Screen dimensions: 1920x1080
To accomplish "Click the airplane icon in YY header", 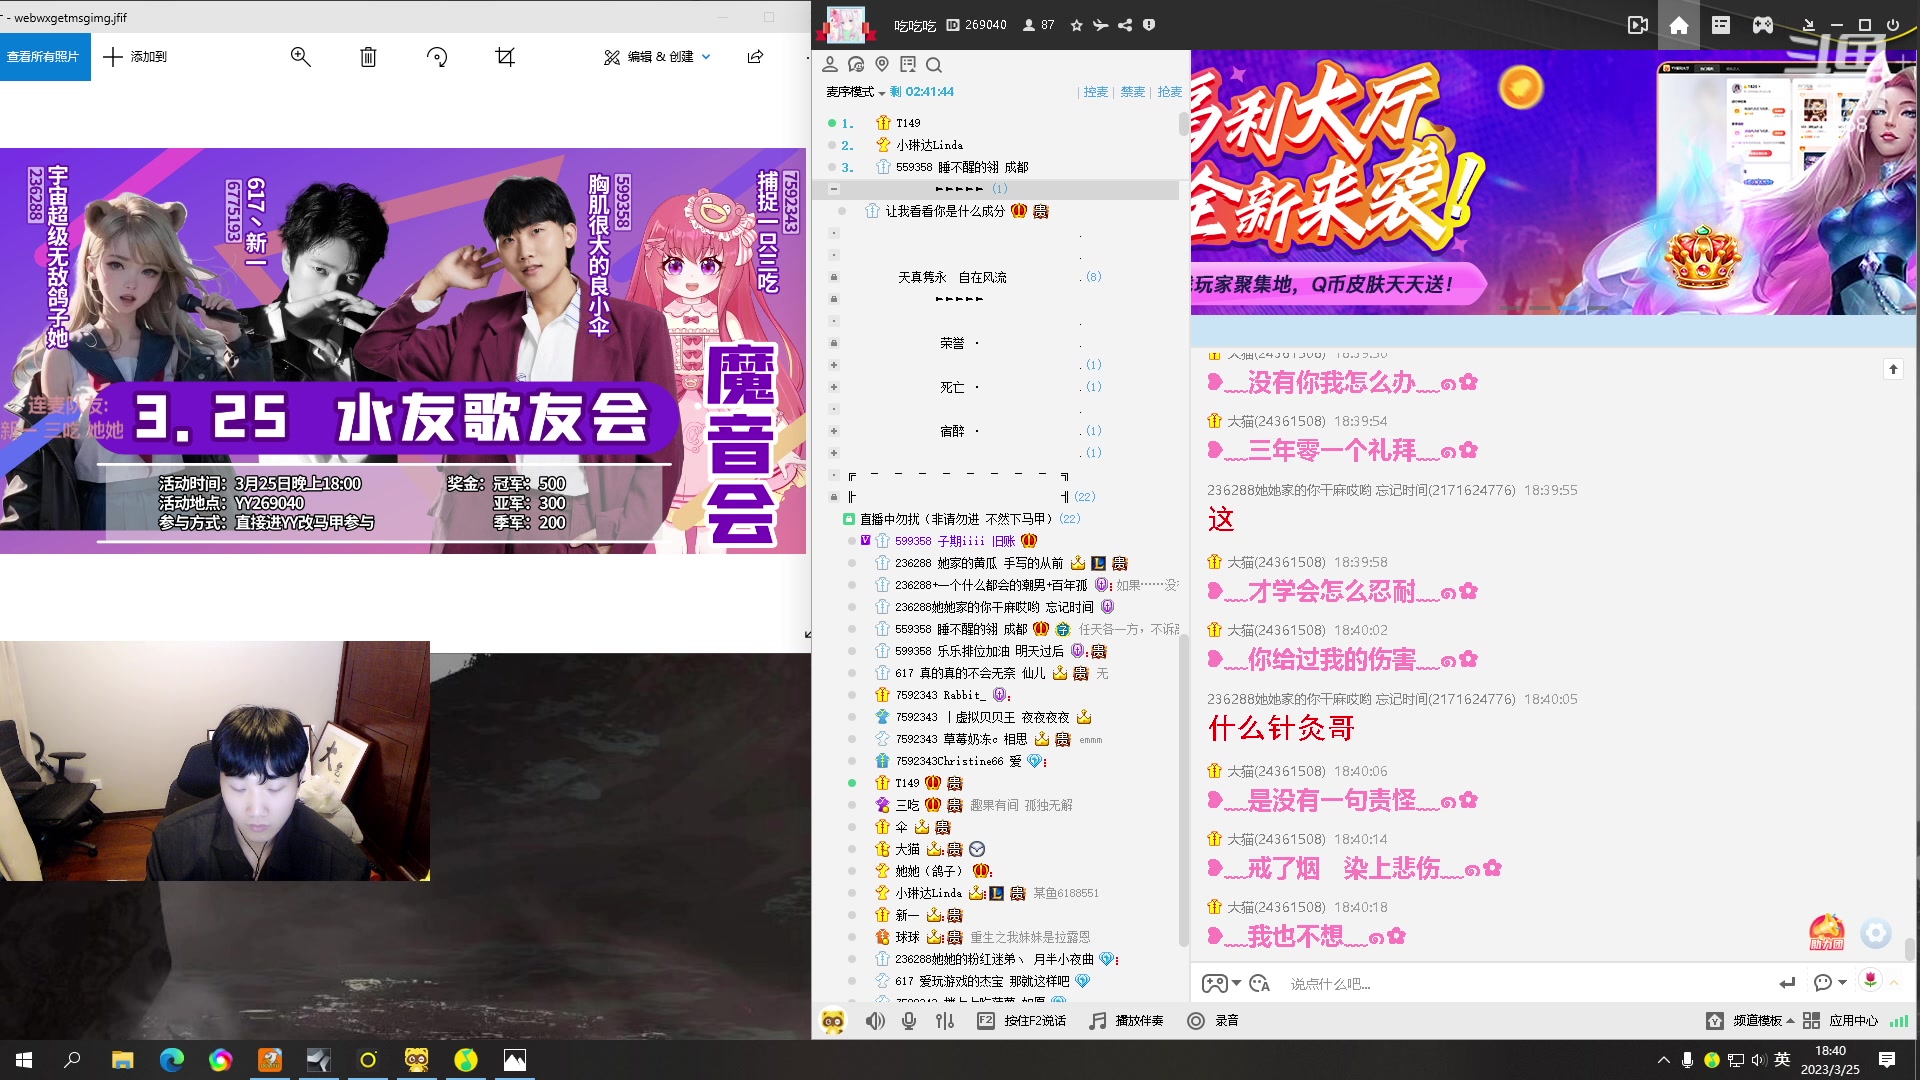I will (1100, 25).
